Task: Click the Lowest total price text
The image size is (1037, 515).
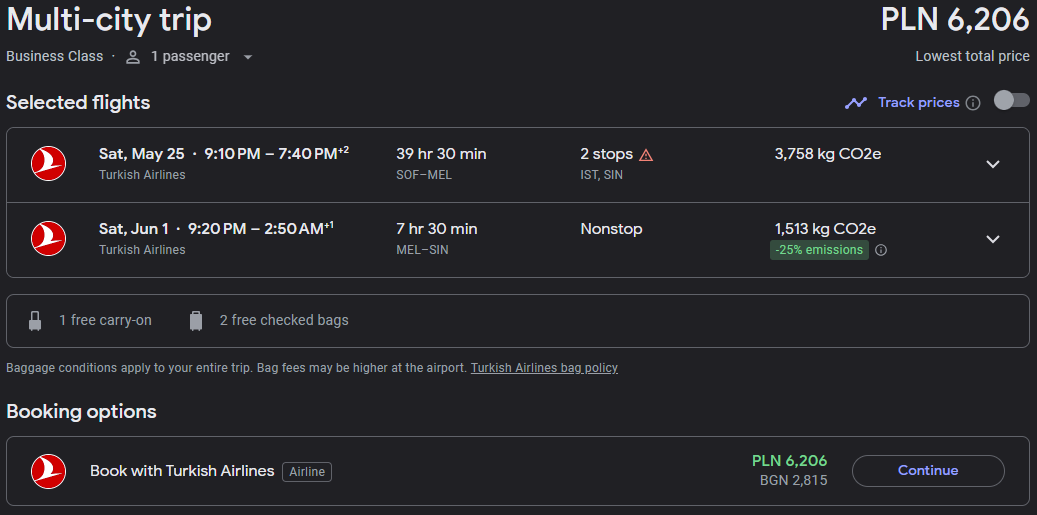Action: pyautogui.click(x=972, y=57)
